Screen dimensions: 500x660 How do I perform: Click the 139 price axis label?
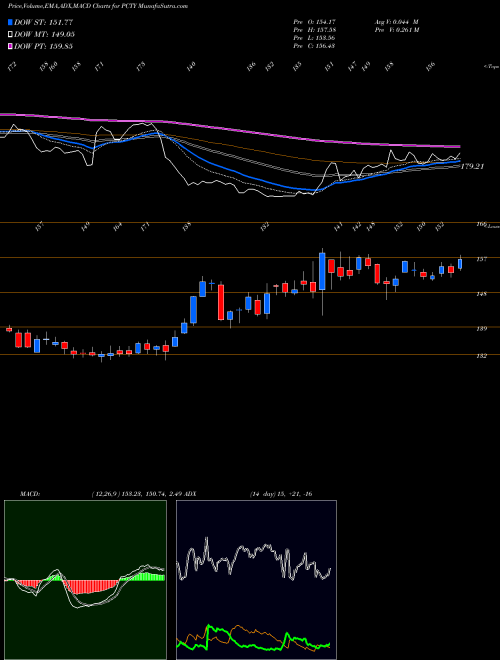tap(483, 329)
